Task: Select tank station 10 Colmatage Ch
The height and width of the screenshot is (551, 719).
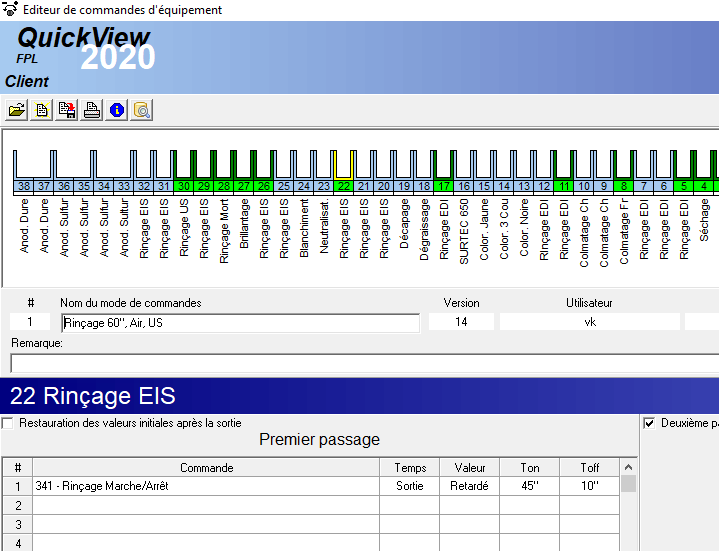Action: pos(584,186)
